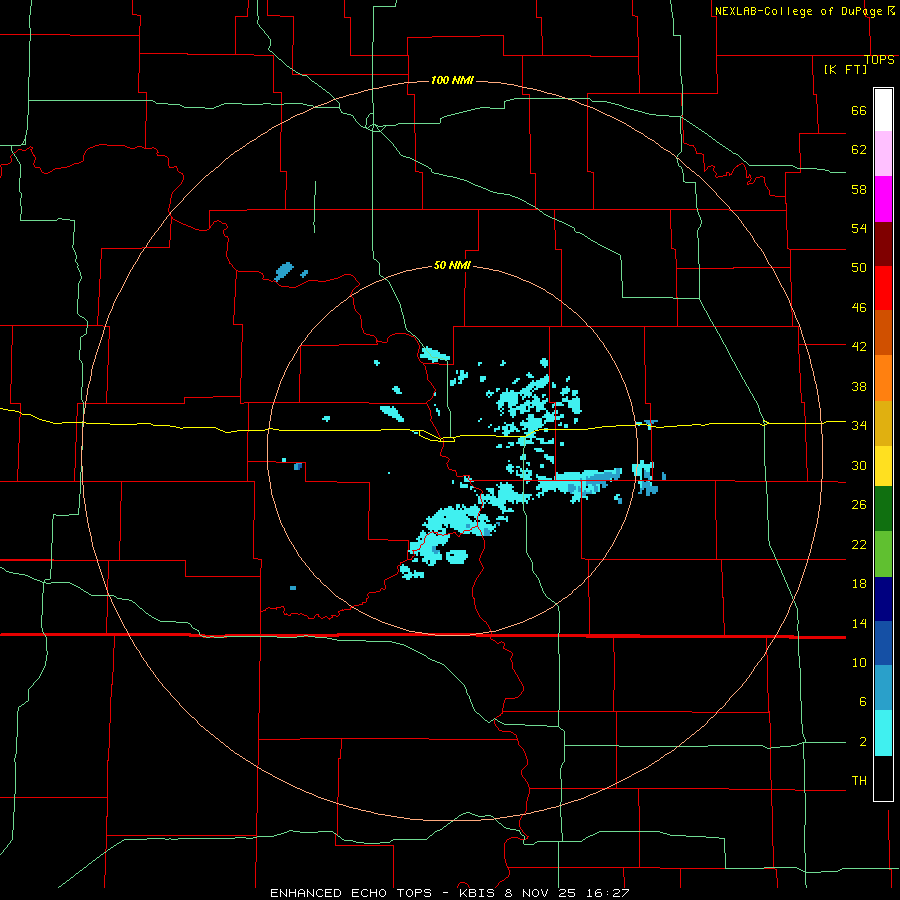Image resolution: width=900 pixels, height=900 pixels.
Task: Click the dark orange 42 kft legend swatch
Action: point(883,333)
